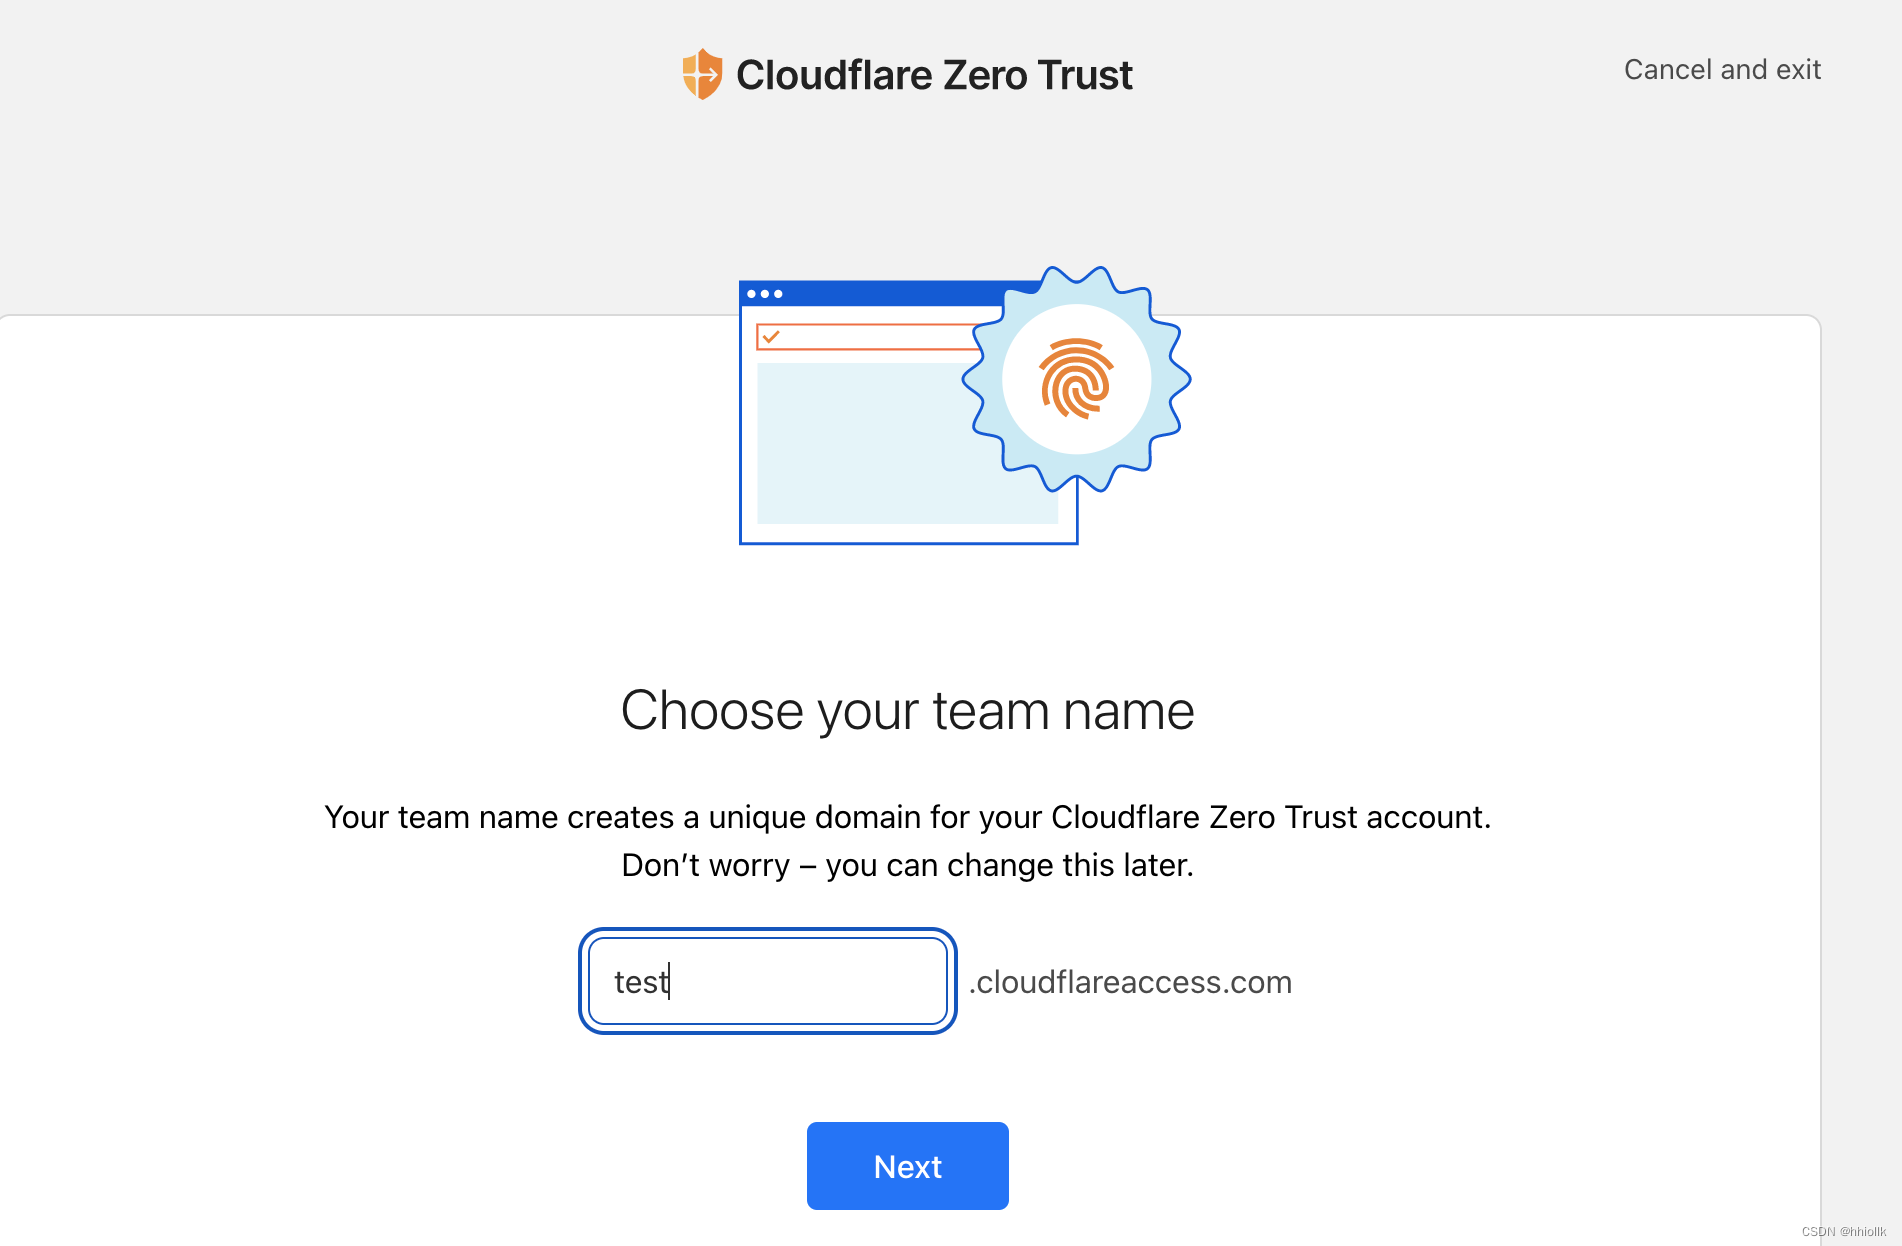Click the 'you can change this later' text
The height and width of the screenshot is (1246, 1902).
pyautogui.click(x=1009, y=865)
